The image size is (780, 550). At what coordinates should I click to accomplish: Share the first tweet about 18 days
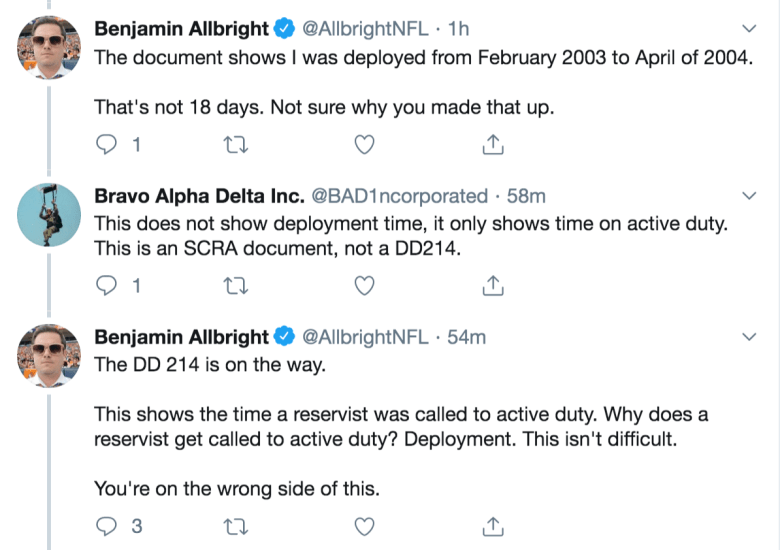[x=492, y=146]
